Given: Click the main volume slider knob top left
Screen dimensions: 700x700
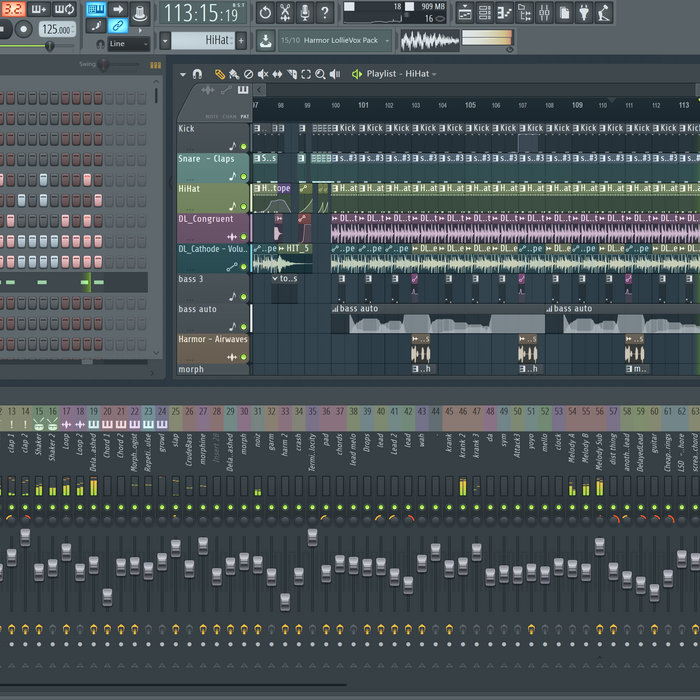Looking at the screenshot, I should click(49, 46).
